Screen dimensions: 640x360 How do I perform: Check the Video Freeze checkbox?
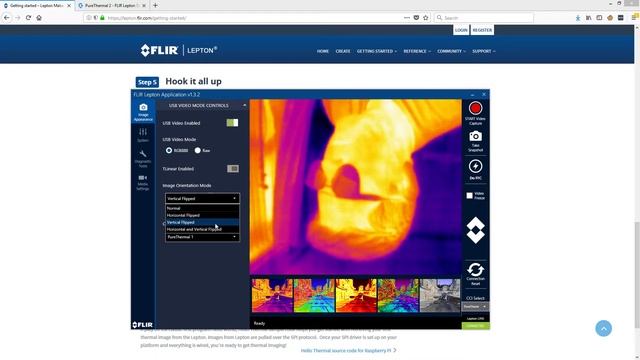coord(469,196)
